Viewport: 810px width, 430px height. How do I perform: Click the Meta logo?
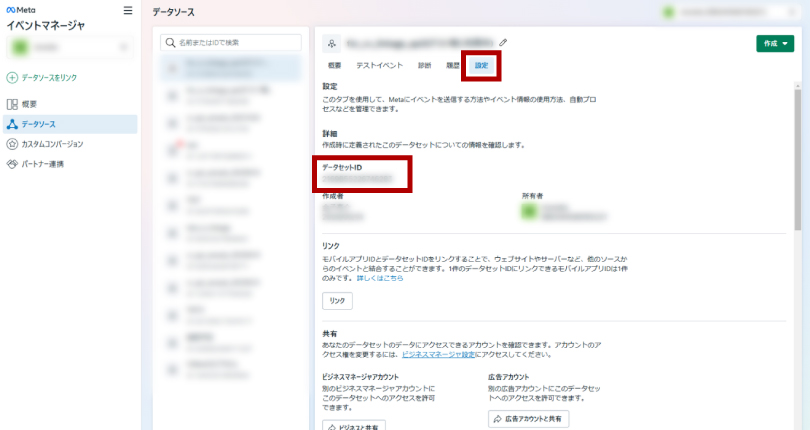[x=21, y=10]
